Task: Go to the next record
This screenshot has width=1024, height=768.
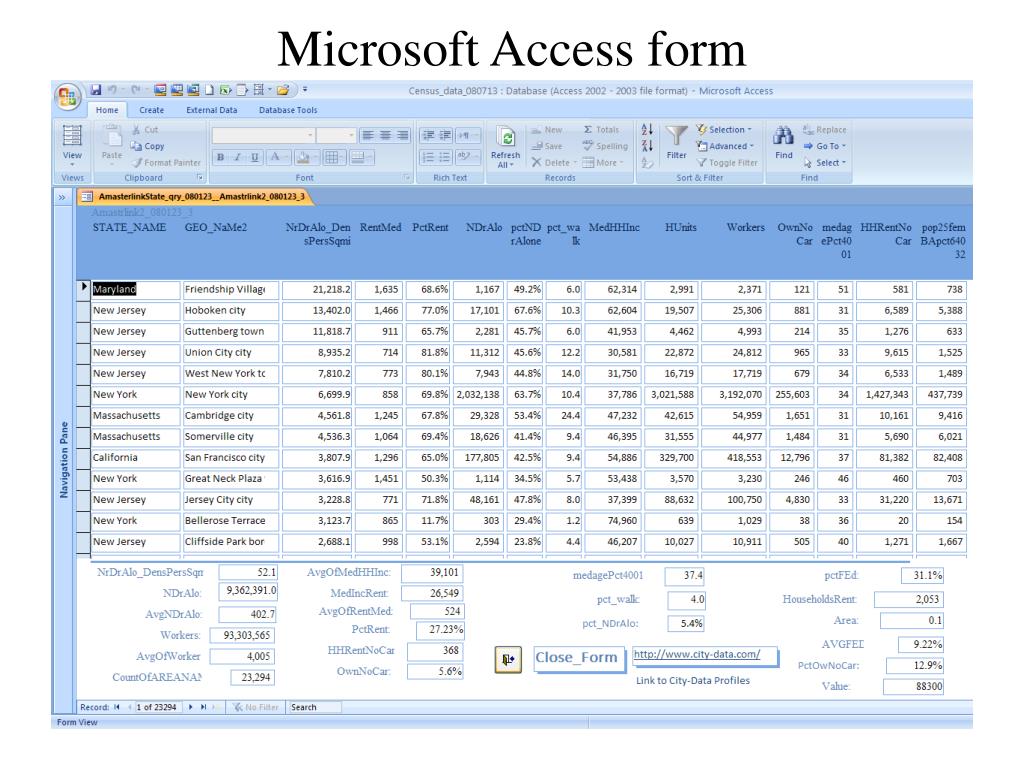Action: pyautogui.click(x=191, y=707)
